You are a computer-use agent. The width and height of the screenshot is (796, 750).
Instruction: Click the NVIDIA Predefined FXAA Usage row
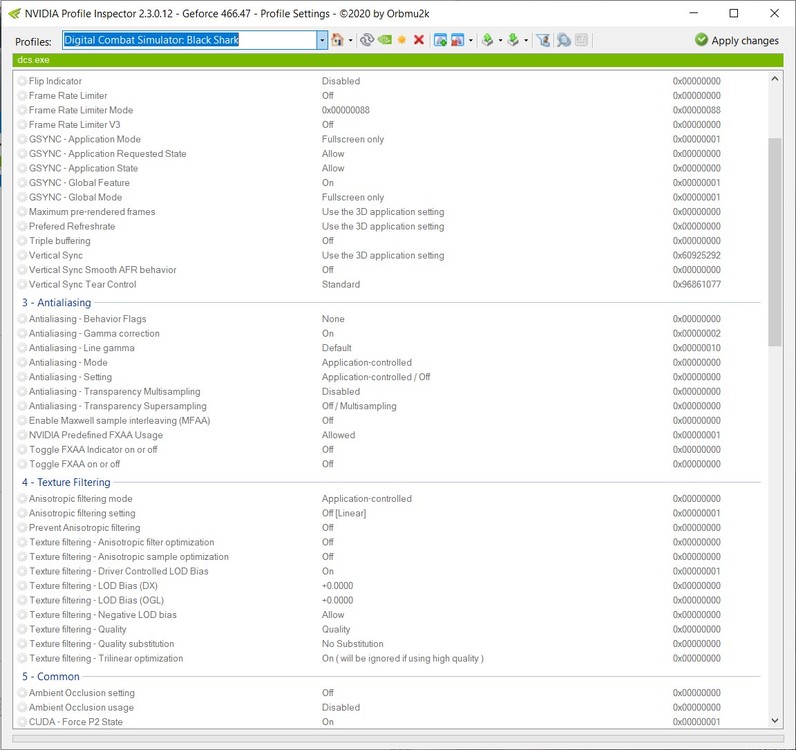click(x=390, y=435)
